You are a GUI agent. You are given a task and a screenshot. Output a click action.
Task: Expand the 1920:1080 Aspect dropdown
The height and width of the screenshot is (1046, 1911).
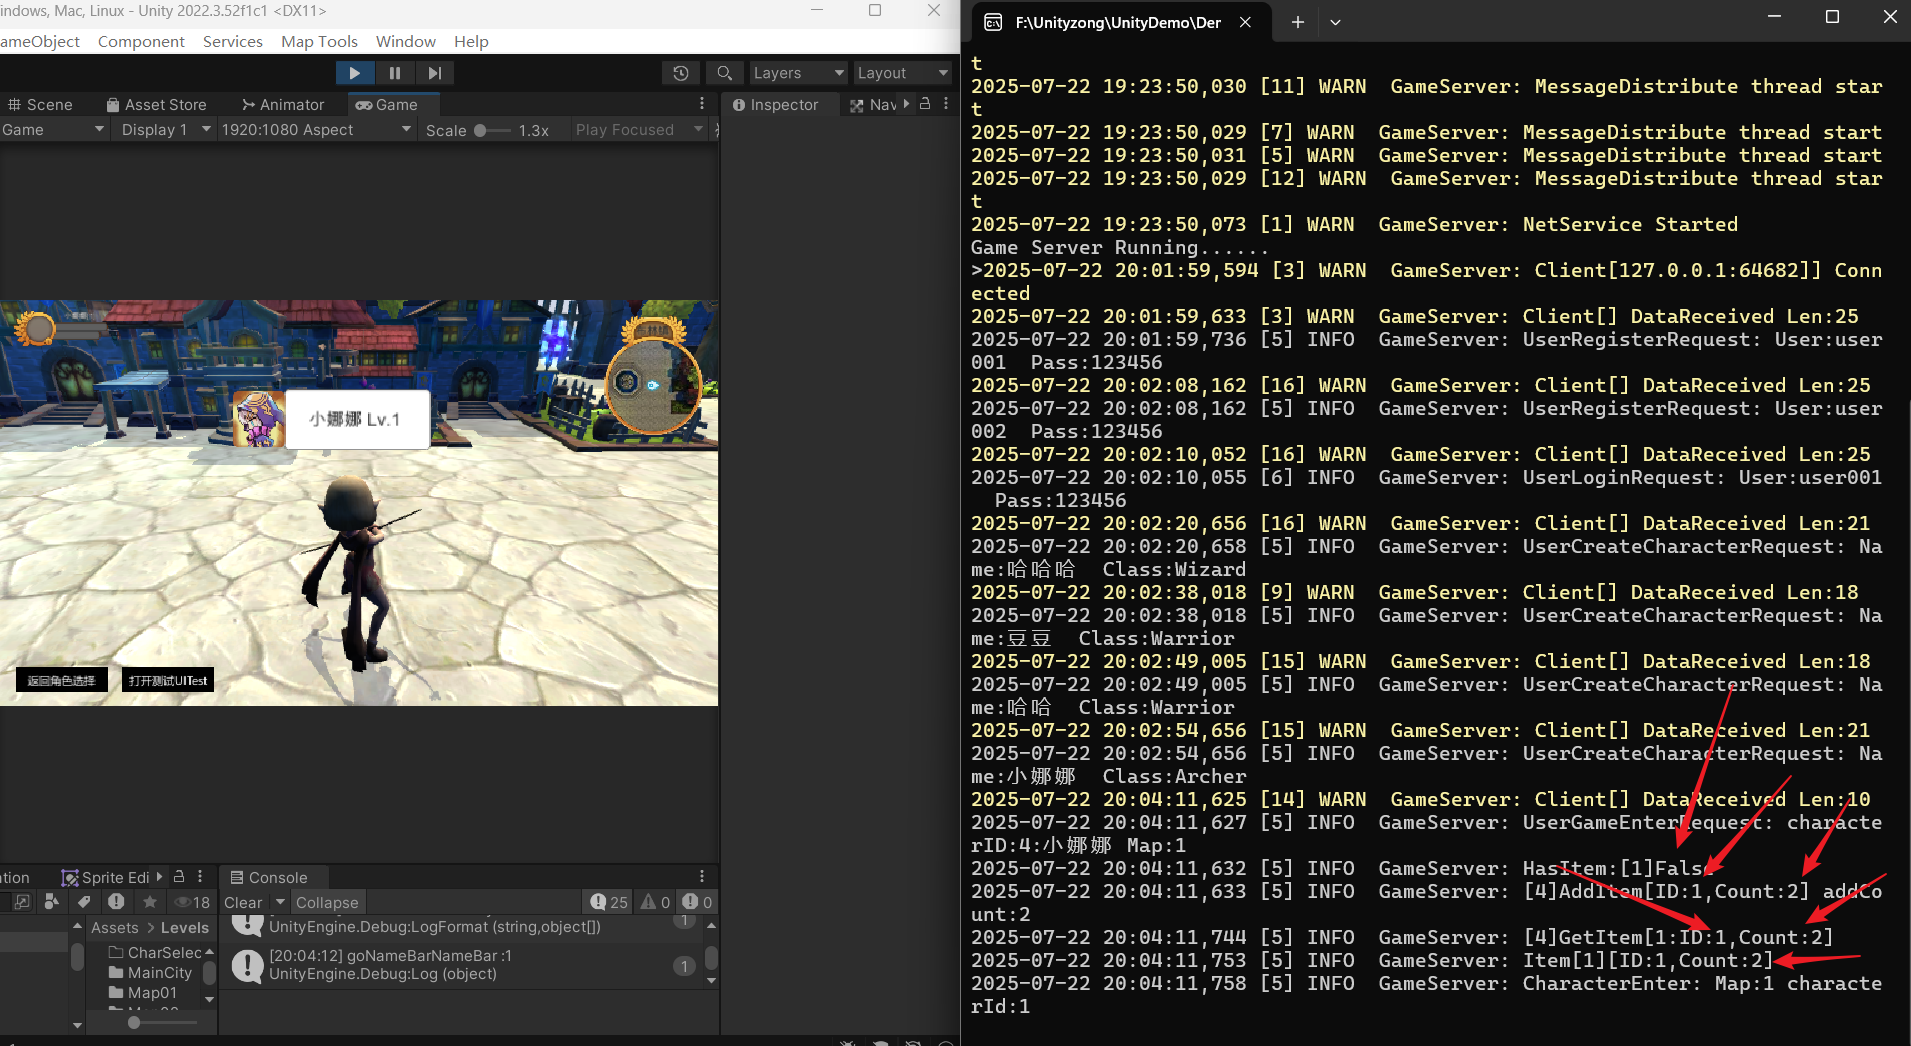point(316,130)
